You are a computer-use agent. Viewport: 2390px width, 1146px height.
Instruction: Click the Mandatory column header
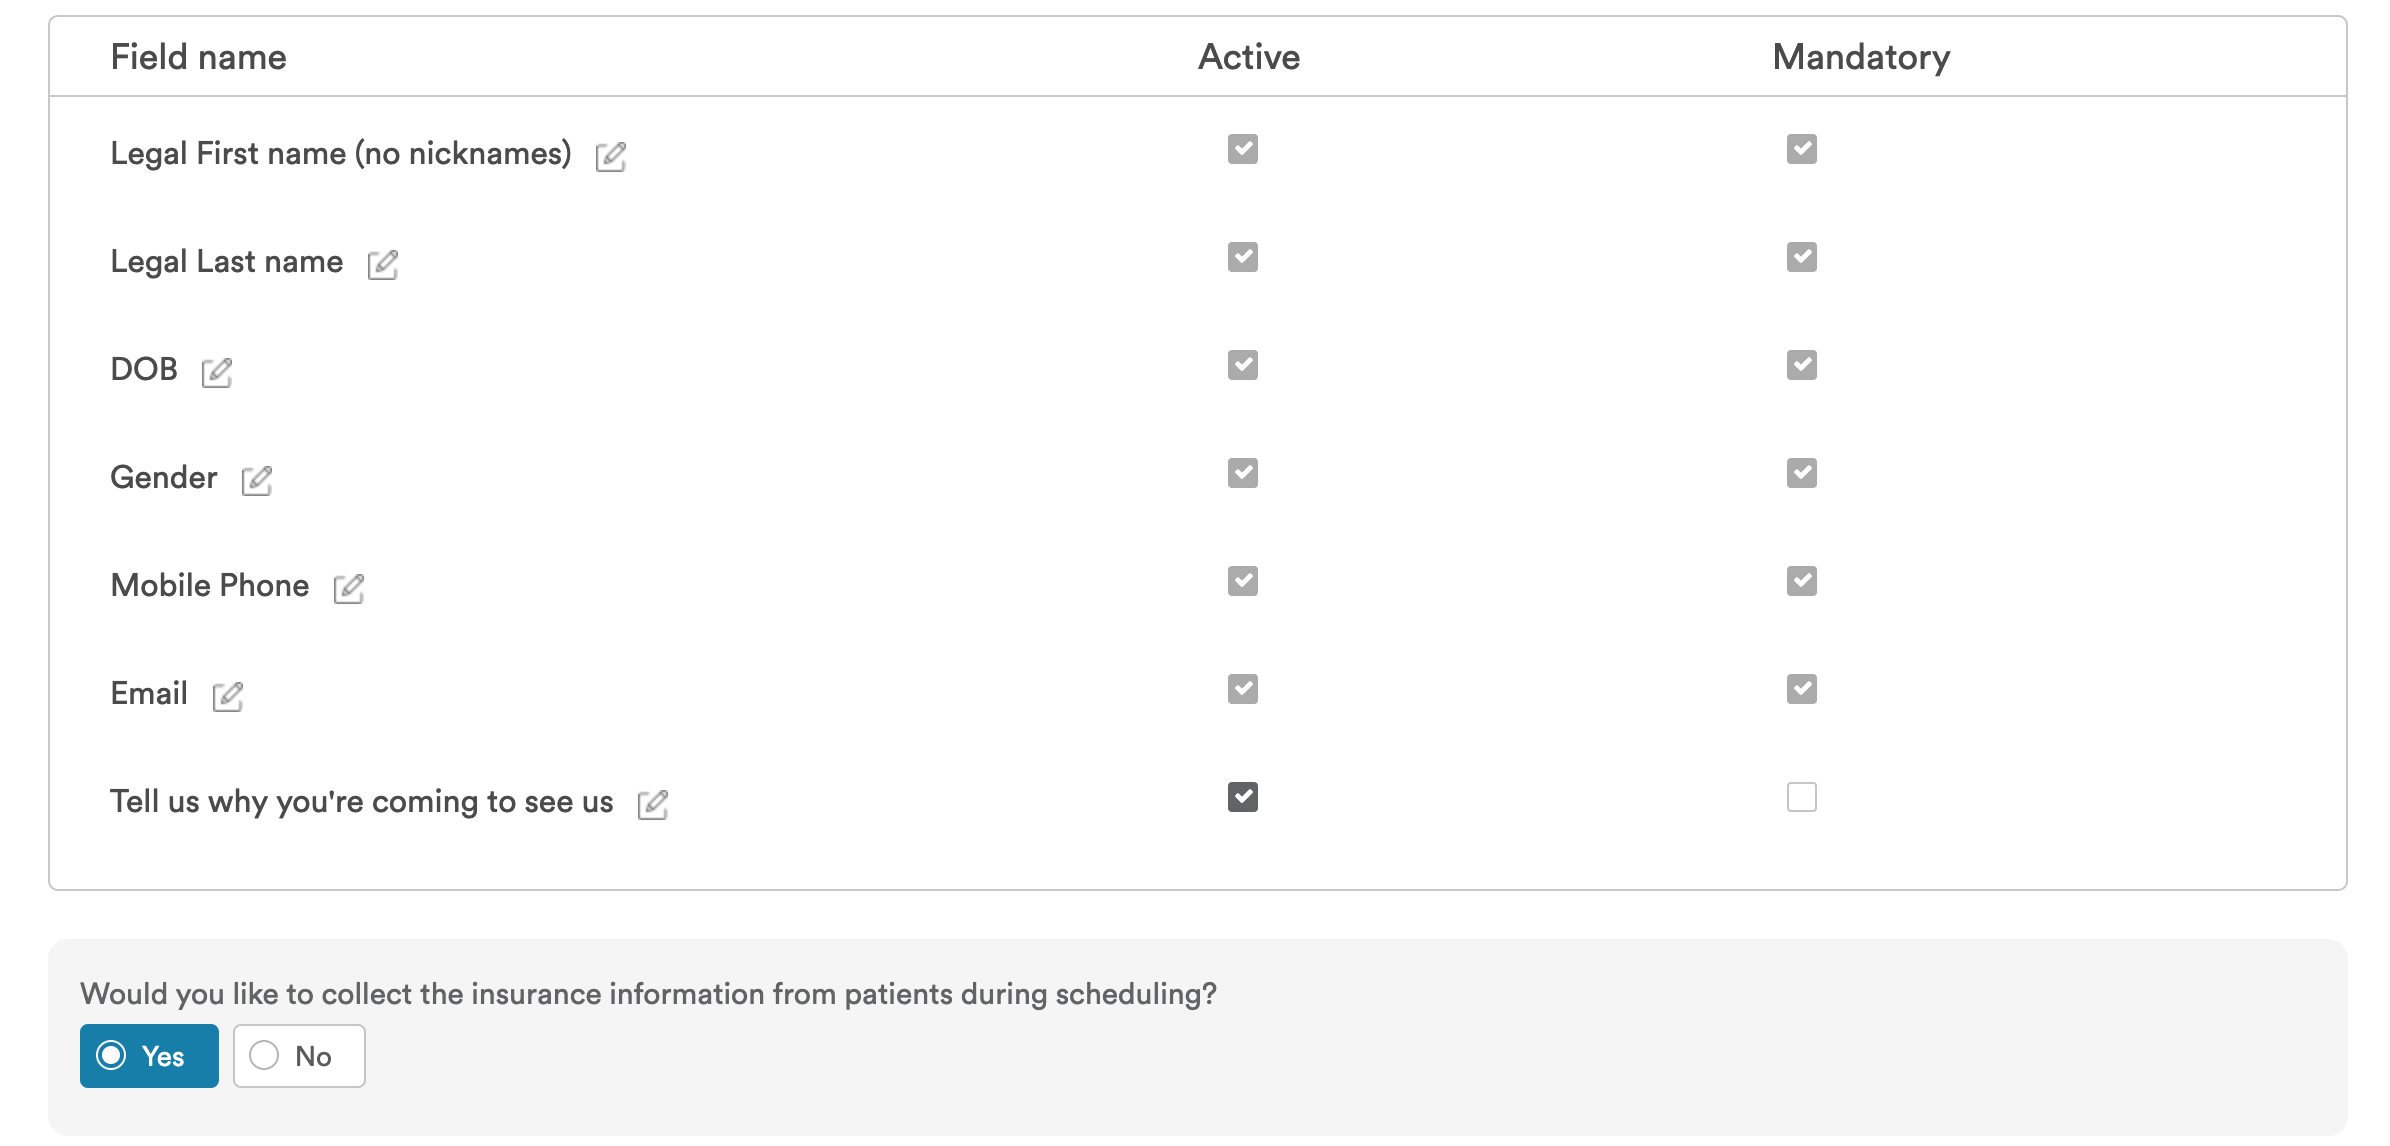(1861, 57)
